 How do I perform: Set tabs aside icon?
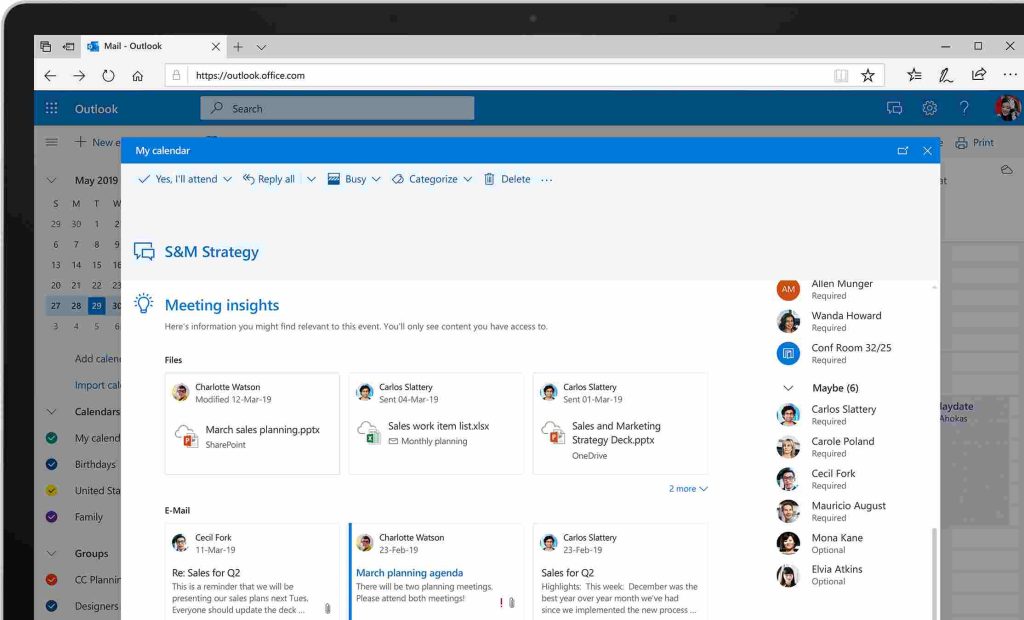(68, 46)
